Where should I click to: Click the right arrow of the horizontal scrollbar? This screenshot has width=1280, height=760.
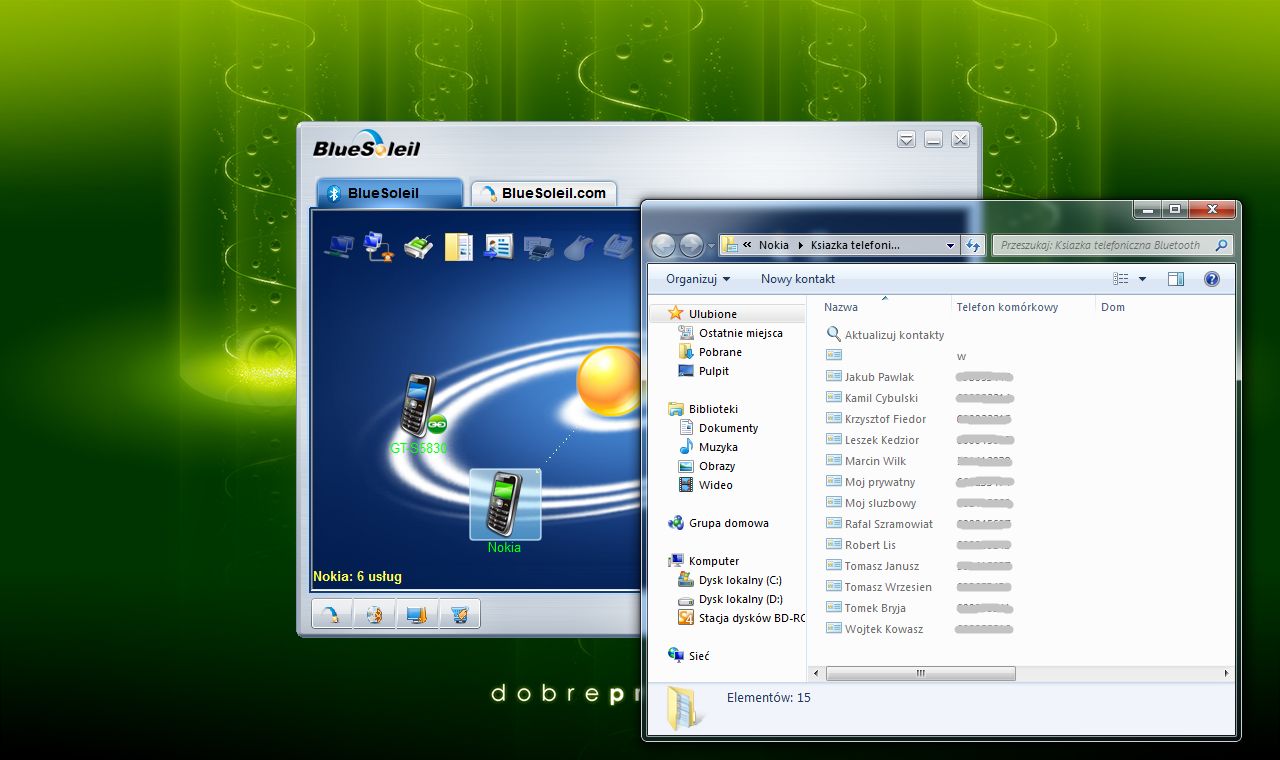click(1226, 674)
